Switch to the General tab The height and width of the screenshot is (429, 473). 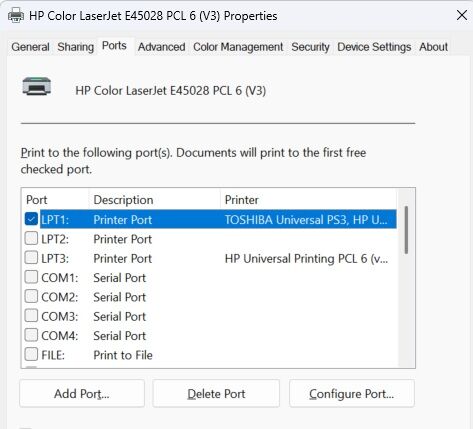click(x=30, y=47)
